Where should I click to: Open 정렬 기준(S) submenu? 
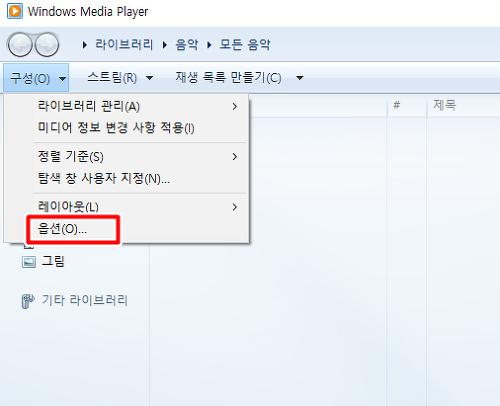click(127, 157)
